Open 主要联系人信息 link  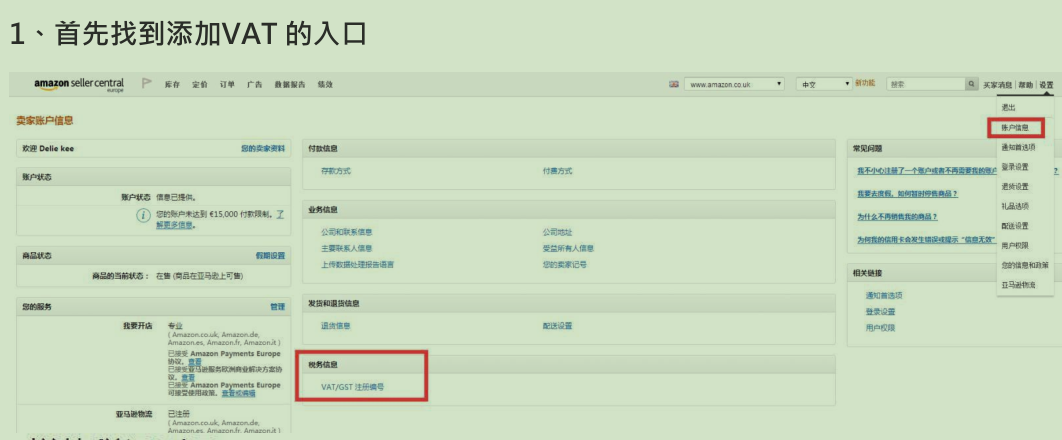click(347, 248)
